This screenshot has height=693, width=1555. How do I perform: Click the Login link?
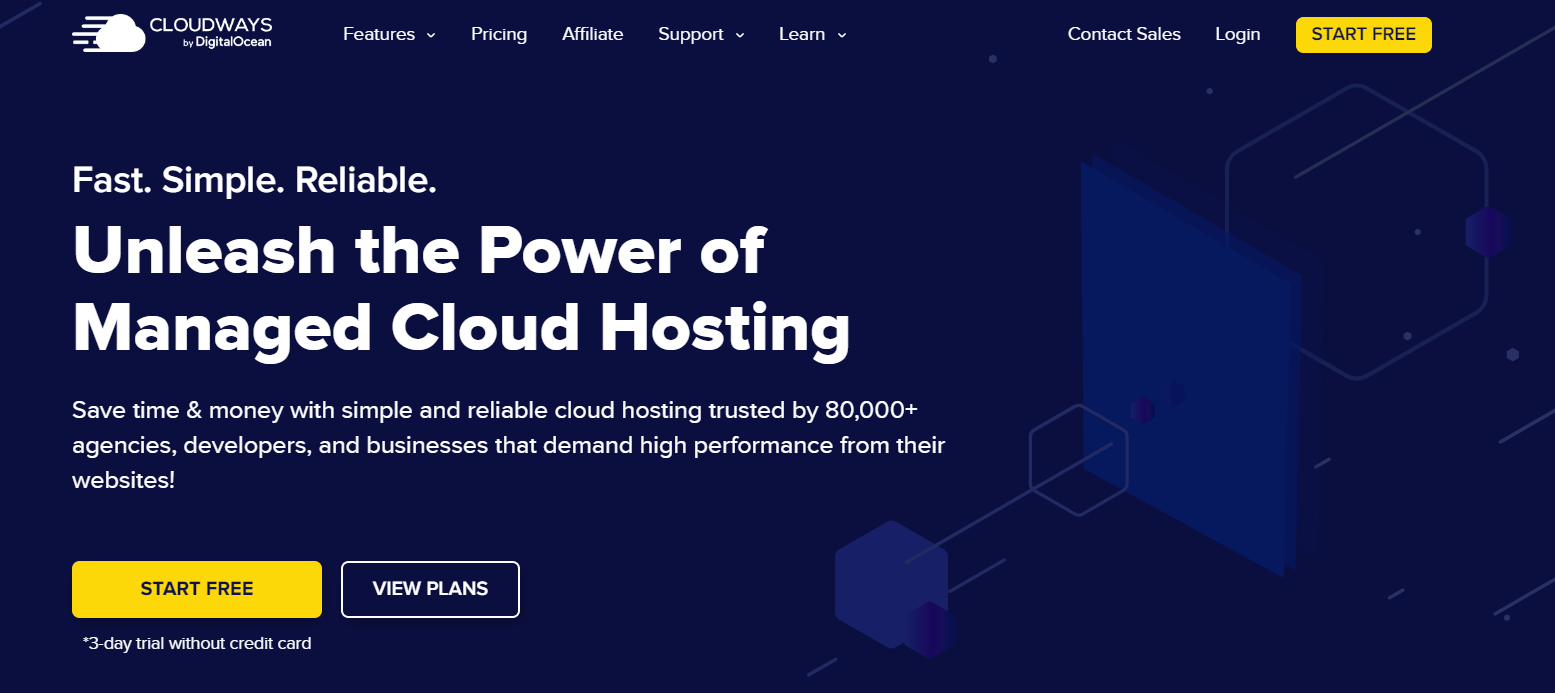click(x=1237, y=34)
